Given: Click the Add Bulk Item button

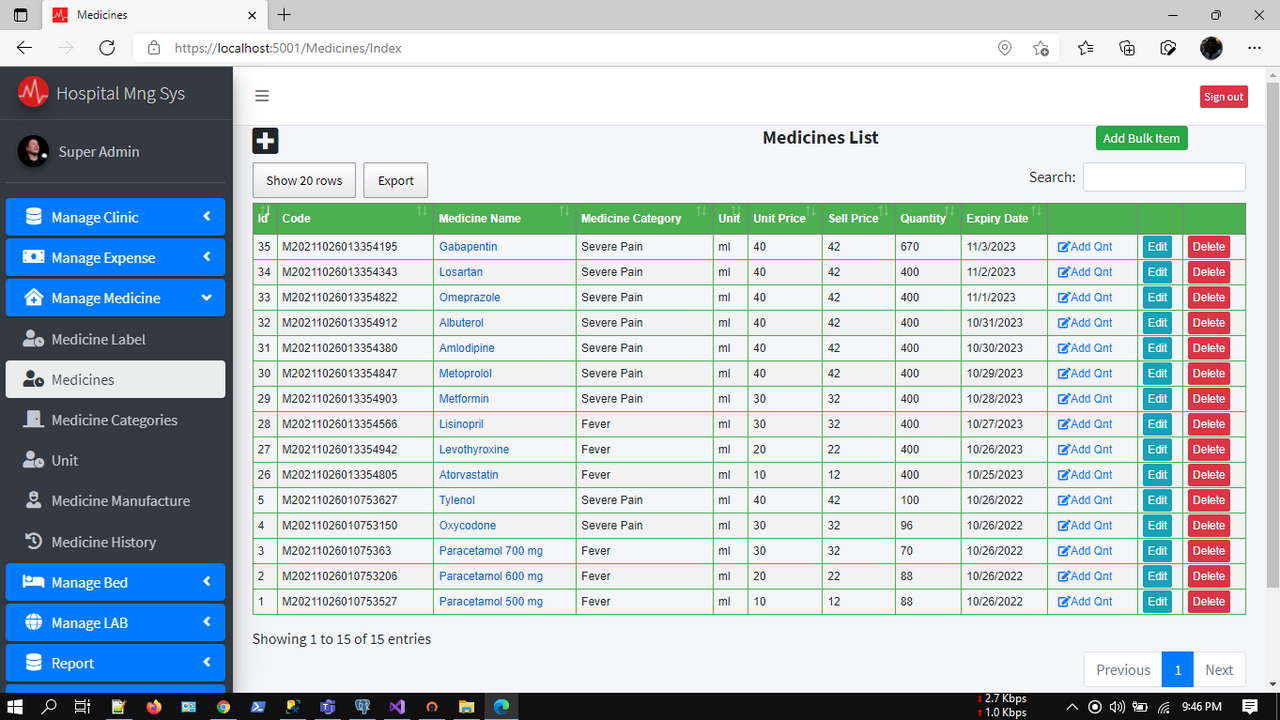Looking at the screenshot, I should (1141, 138).
